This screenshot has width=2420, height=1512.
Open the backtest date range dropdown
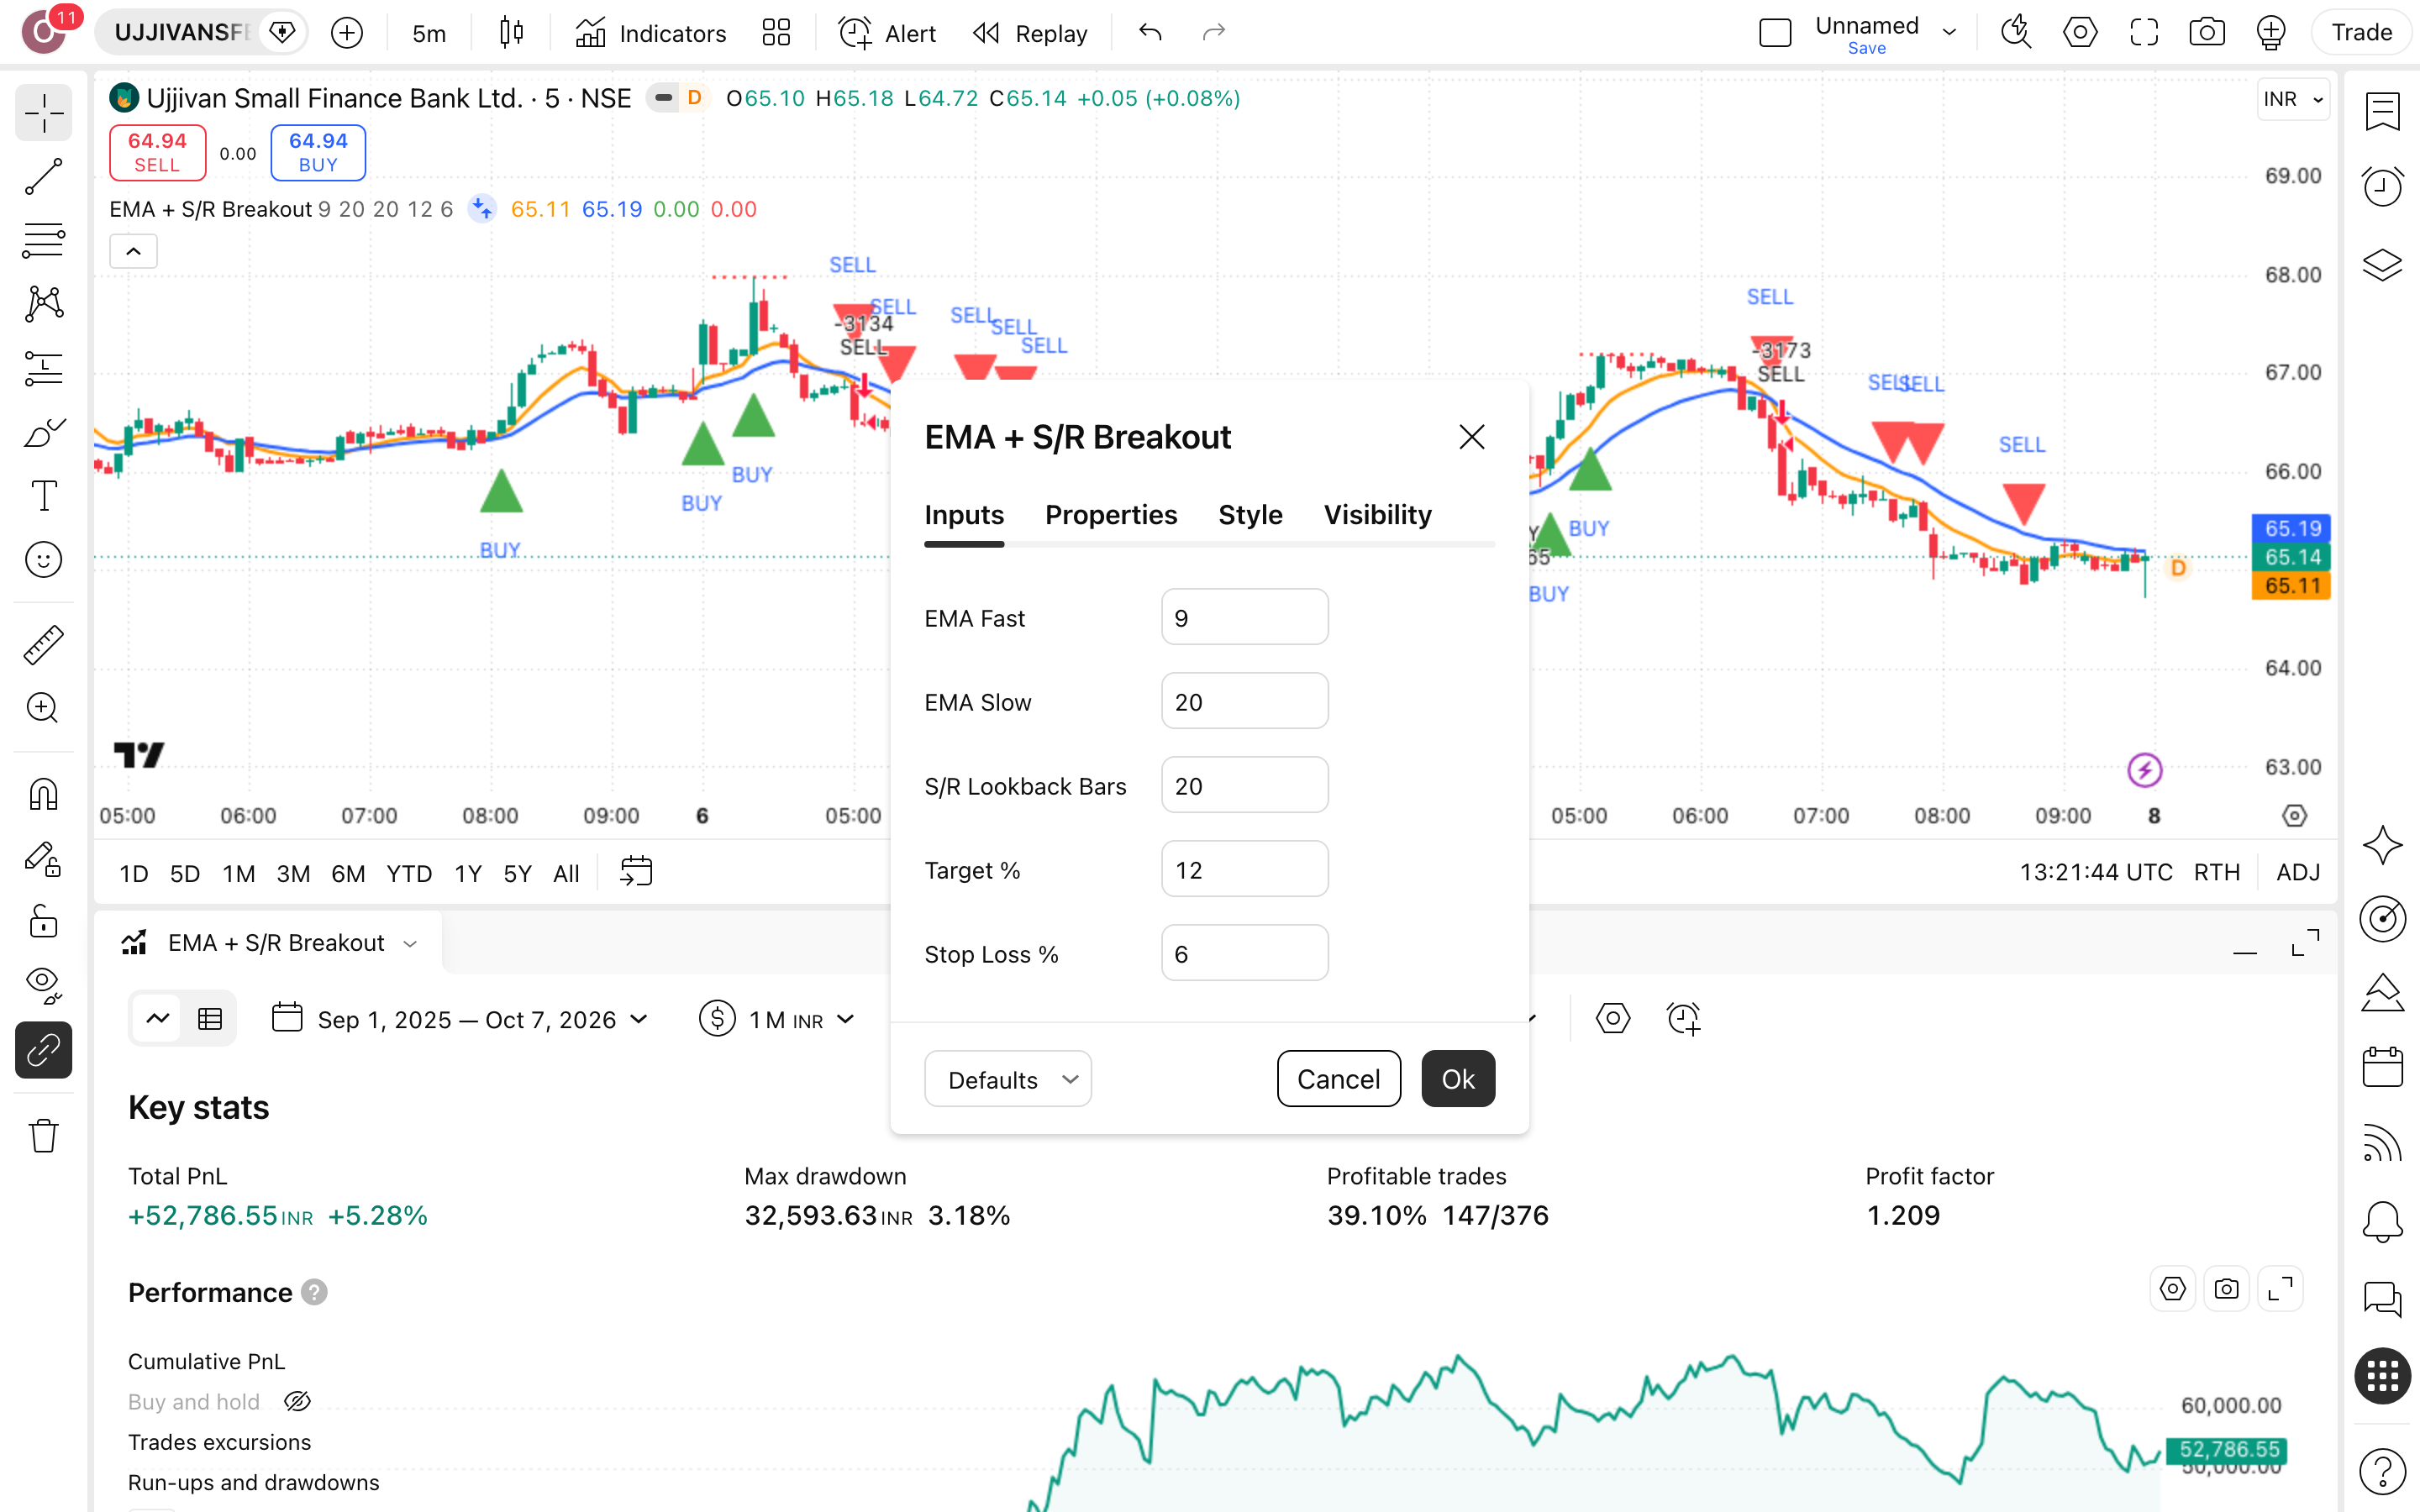(x=460, y=1019)
